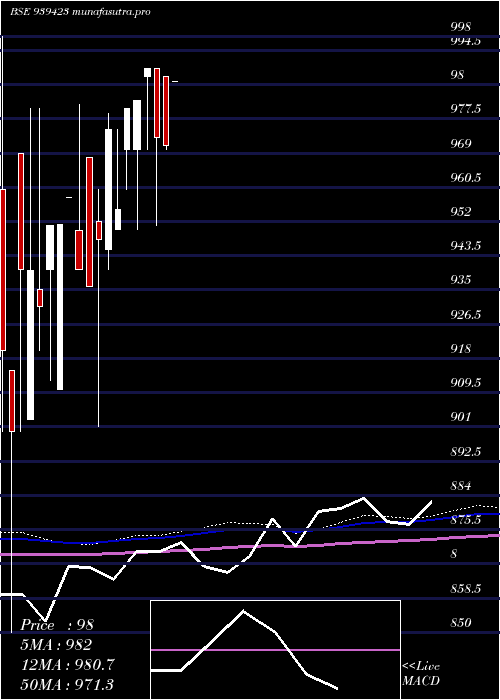This screenshot has height=700, width=500.
Task: Open the MACD inset chart box
Action: pos(275,650)
